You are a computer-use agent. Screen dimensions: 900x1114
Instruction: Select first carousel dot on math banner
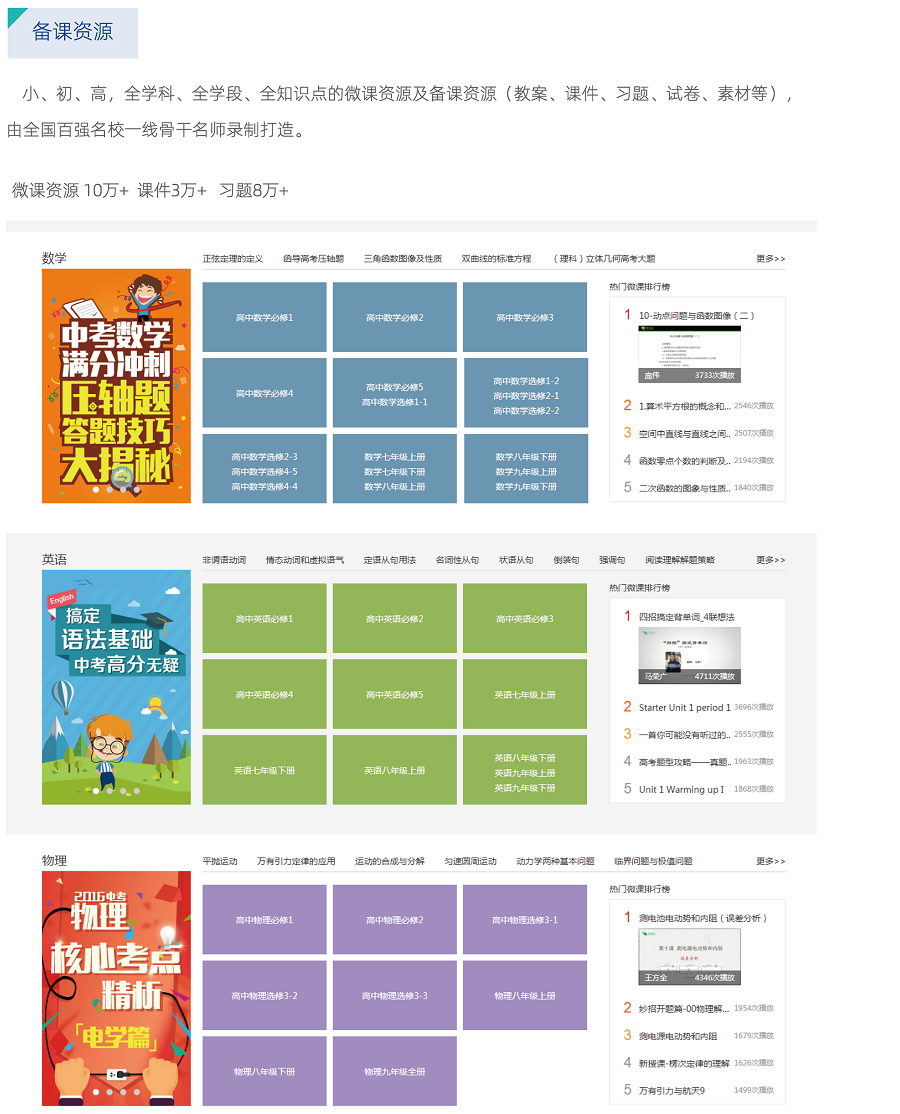95,490
